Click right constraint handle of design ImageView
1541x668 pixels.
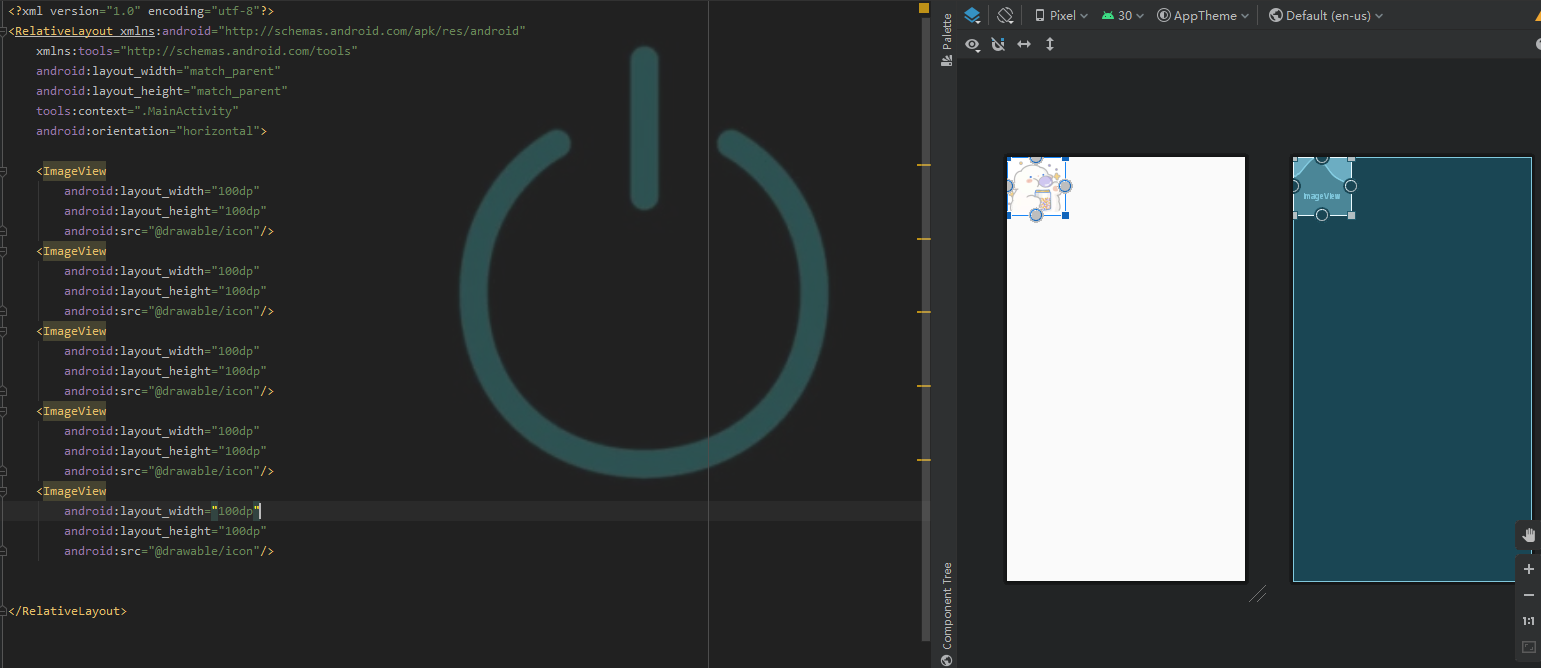1065,186
